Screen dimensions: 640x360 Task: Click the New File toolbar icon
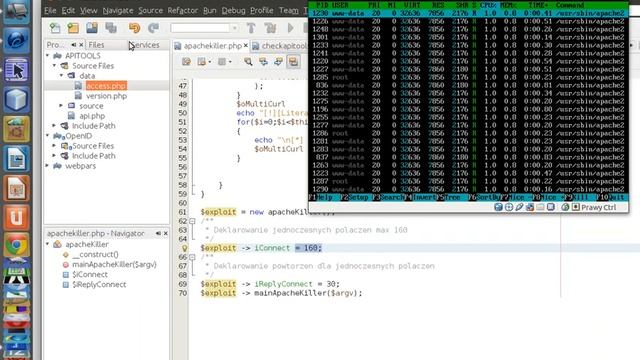(55, 28)
